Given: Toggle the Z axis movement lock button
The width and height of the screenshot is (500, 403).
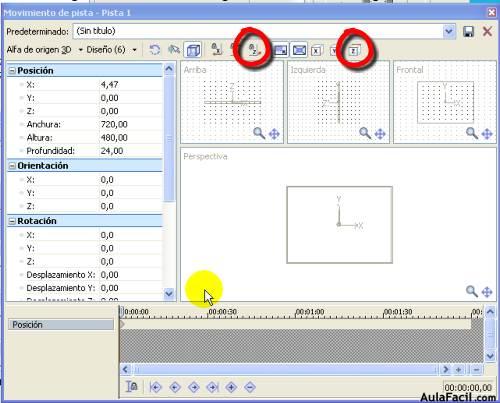Looking at the screenshot, I should point(354,51).
